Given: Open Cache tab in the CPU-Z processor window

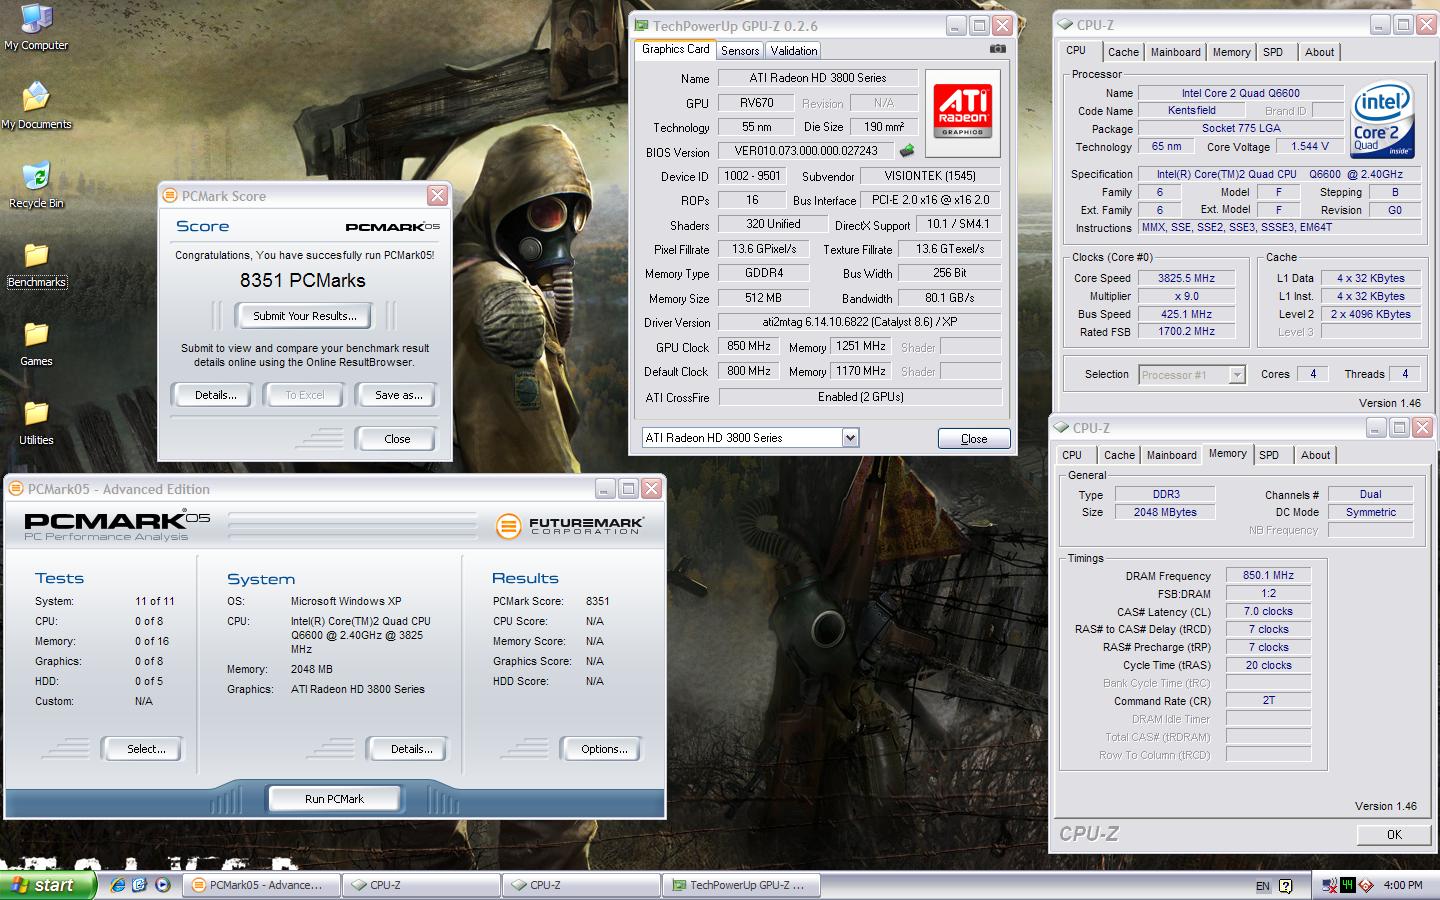Looking at the screenshot, I should (x=1123, y=52).
